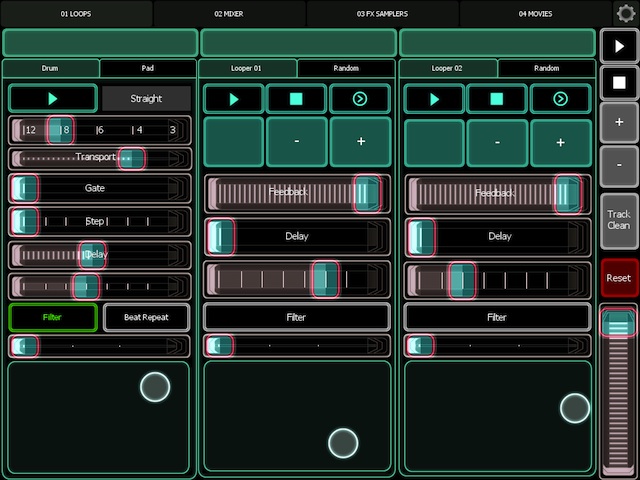Stop Looper 02 with its square icon
The height and width of the screenshot is (480, 640).
pos(497,99)
